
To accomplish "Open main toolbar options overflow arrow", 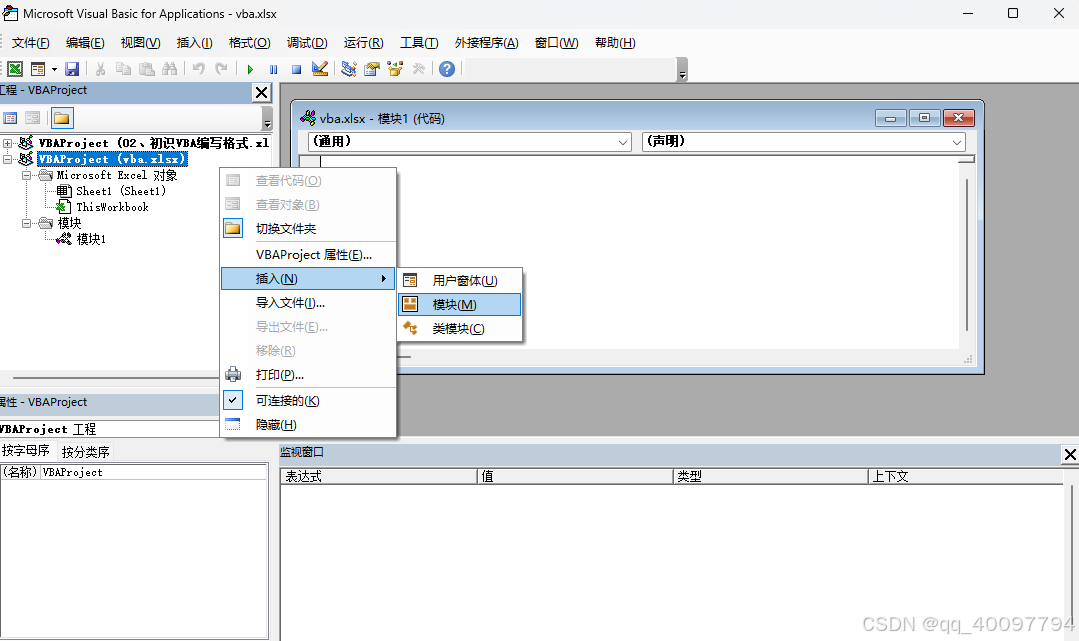I will coord(682,70).
